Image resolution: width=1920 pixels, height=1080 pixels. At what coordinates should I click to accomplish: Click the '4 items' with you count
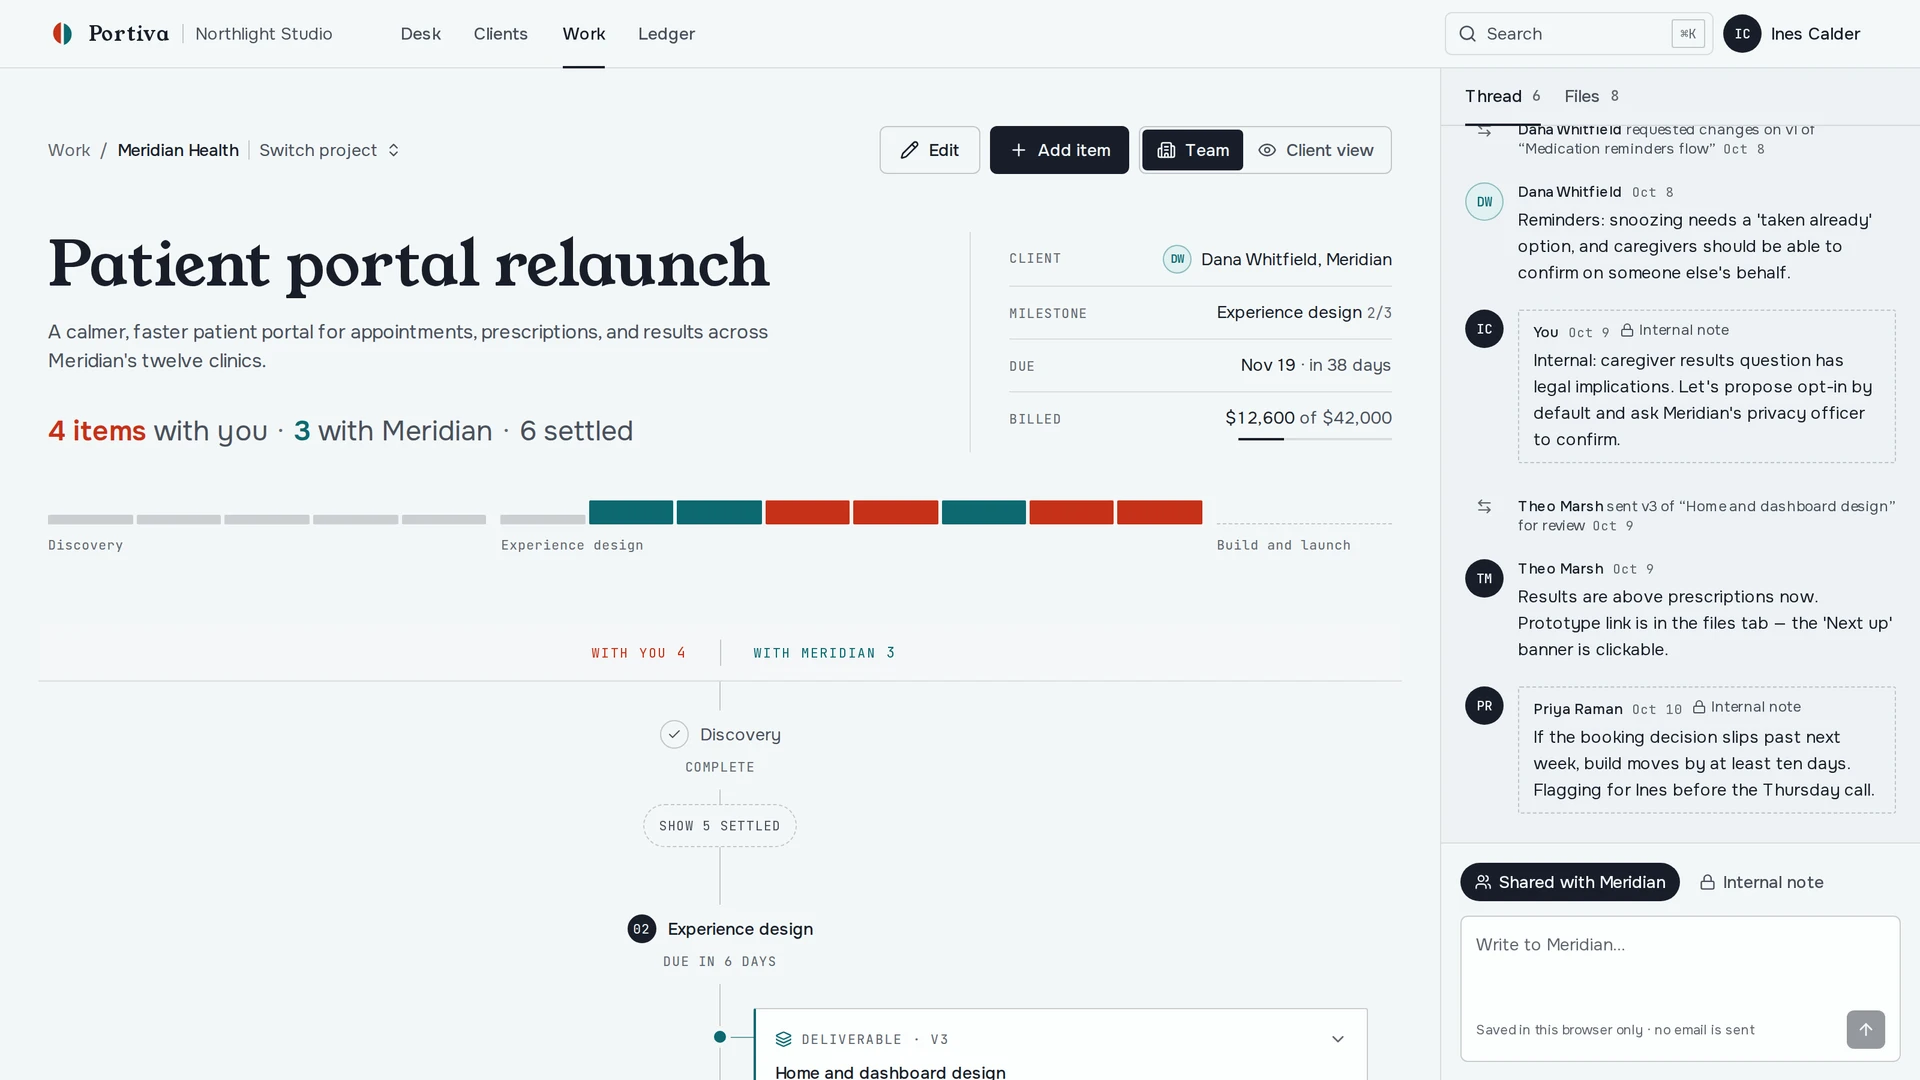tap(97, 431)
